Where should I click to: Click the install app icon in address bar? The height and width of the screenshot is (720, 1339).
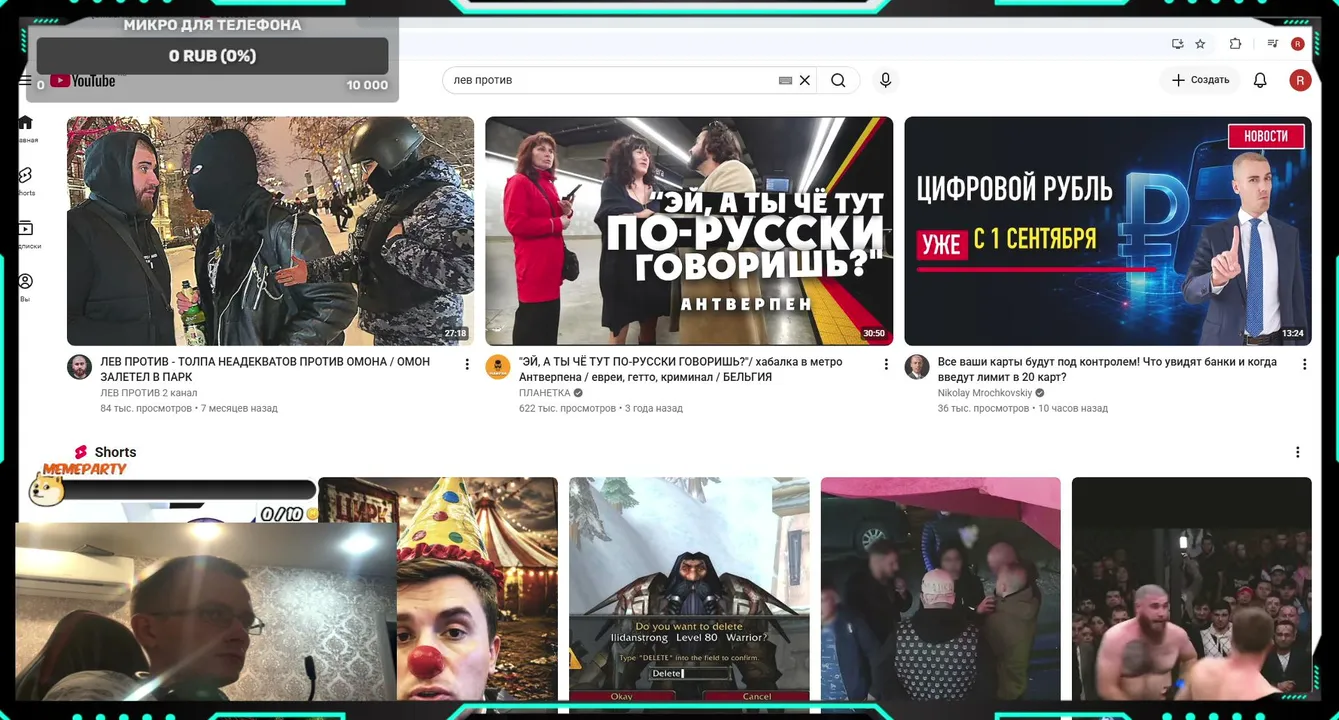[x=1178, y=44]
